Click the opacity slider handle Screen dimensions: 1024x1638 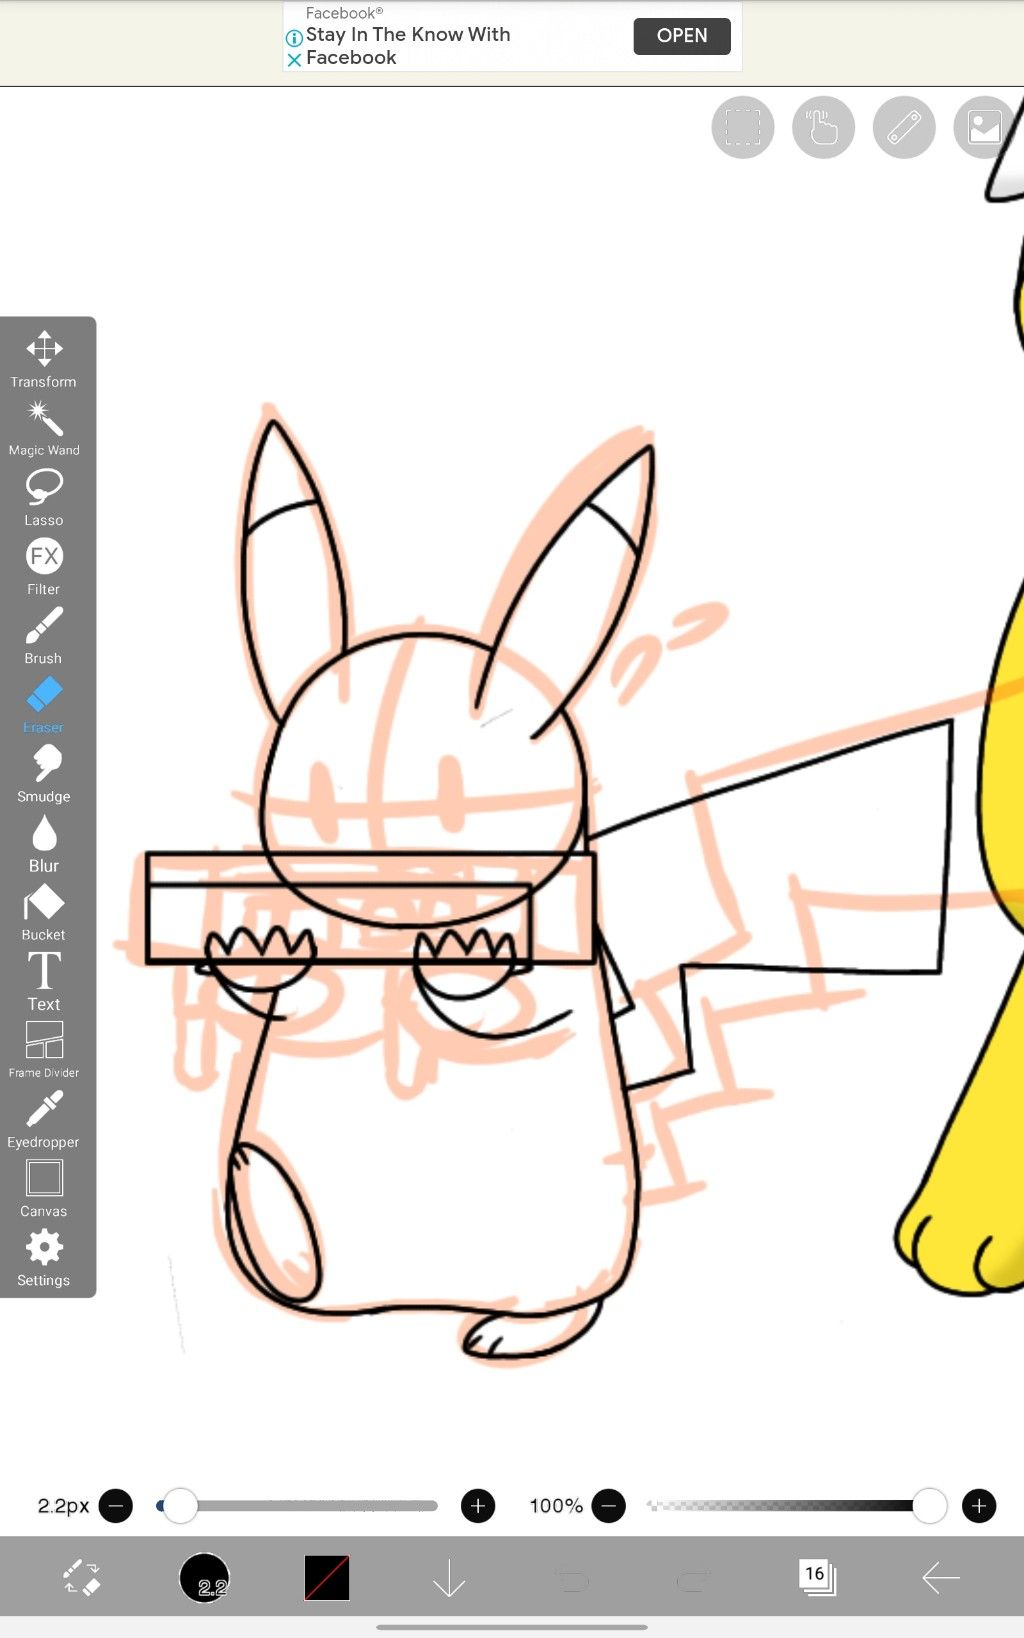[930, 1505]
